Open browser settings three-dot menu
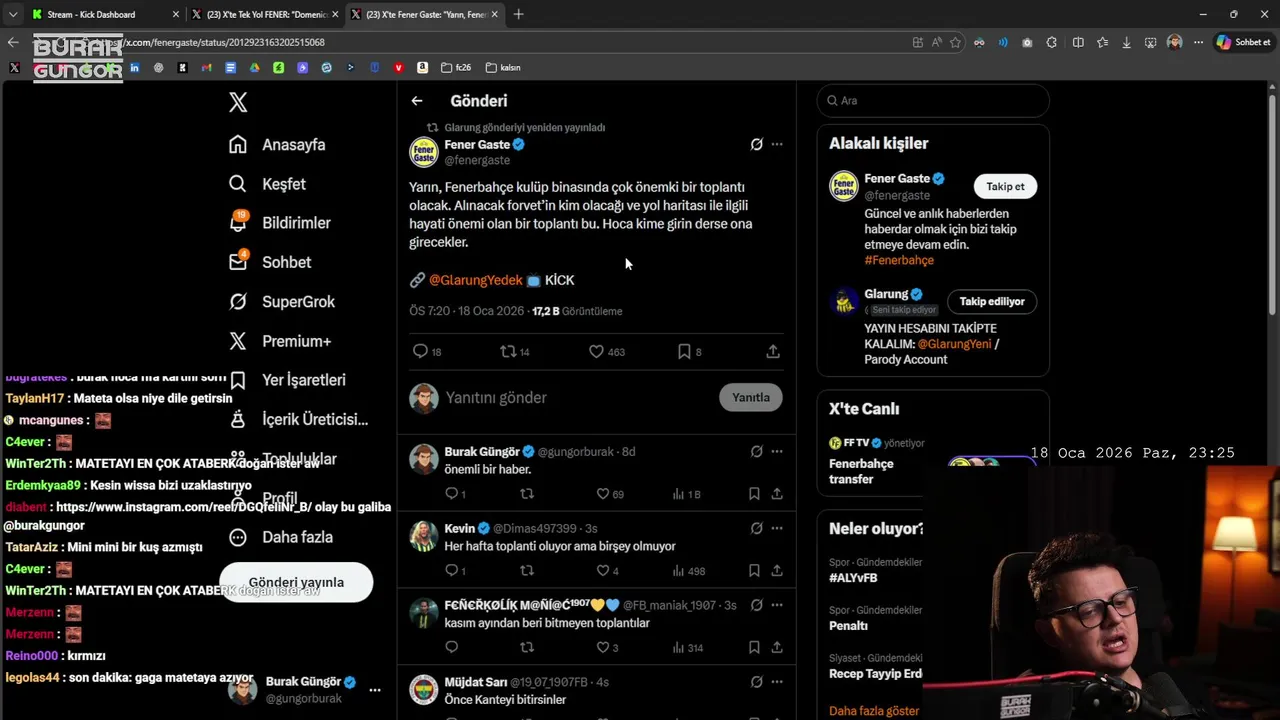This screenshot has height=720, width=1280. 1198,42
